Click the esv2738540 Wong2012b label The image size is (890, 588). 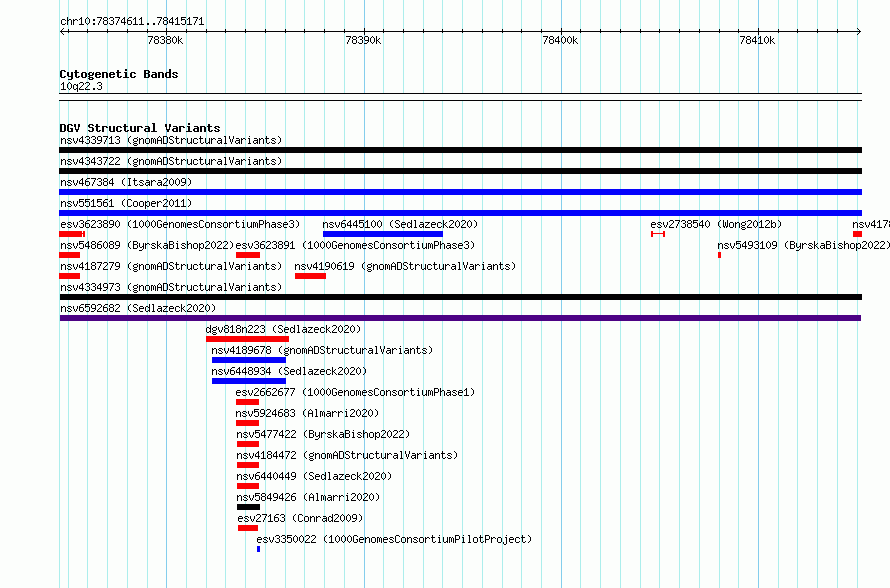[716, 224]
